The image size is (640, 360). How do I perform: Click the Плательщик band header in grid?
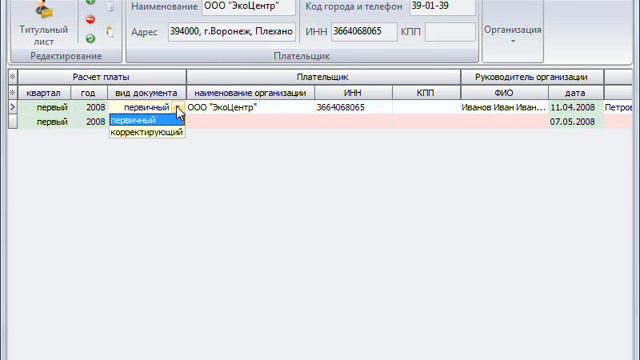click(323, 77)
